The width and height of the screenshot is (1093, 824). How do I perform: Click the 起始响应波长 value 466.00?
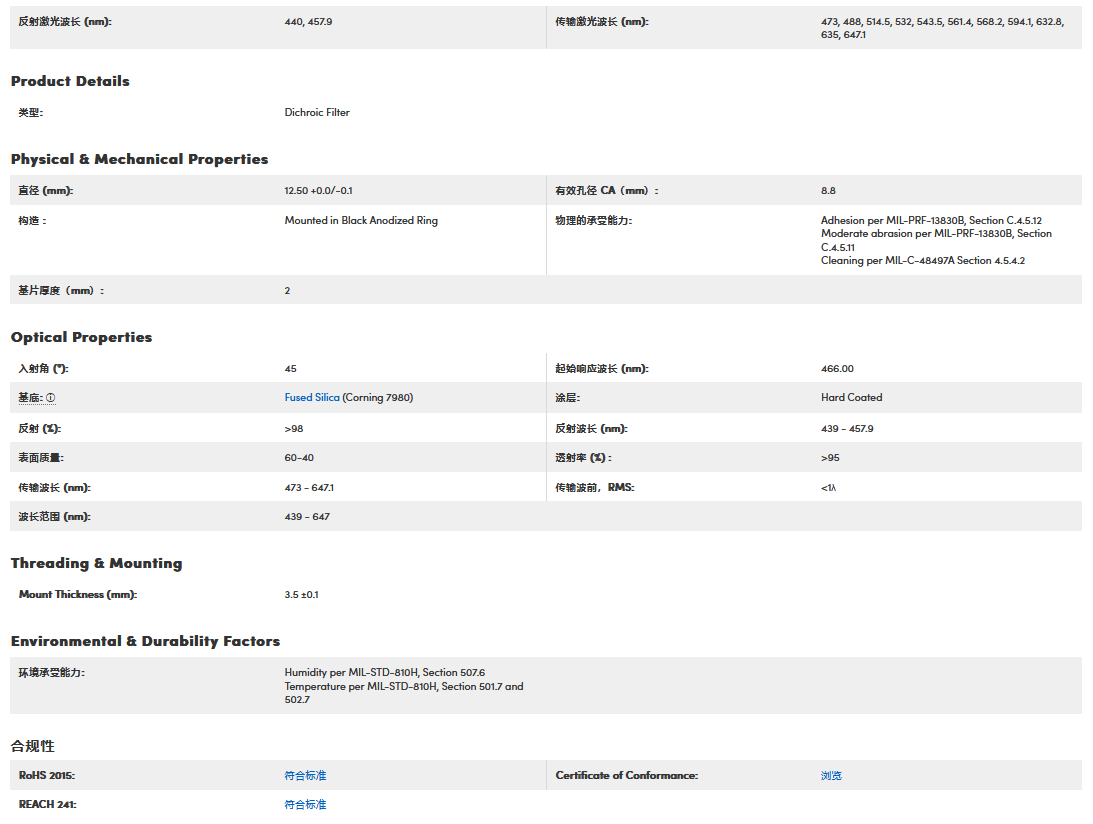[x=837, y=369]
